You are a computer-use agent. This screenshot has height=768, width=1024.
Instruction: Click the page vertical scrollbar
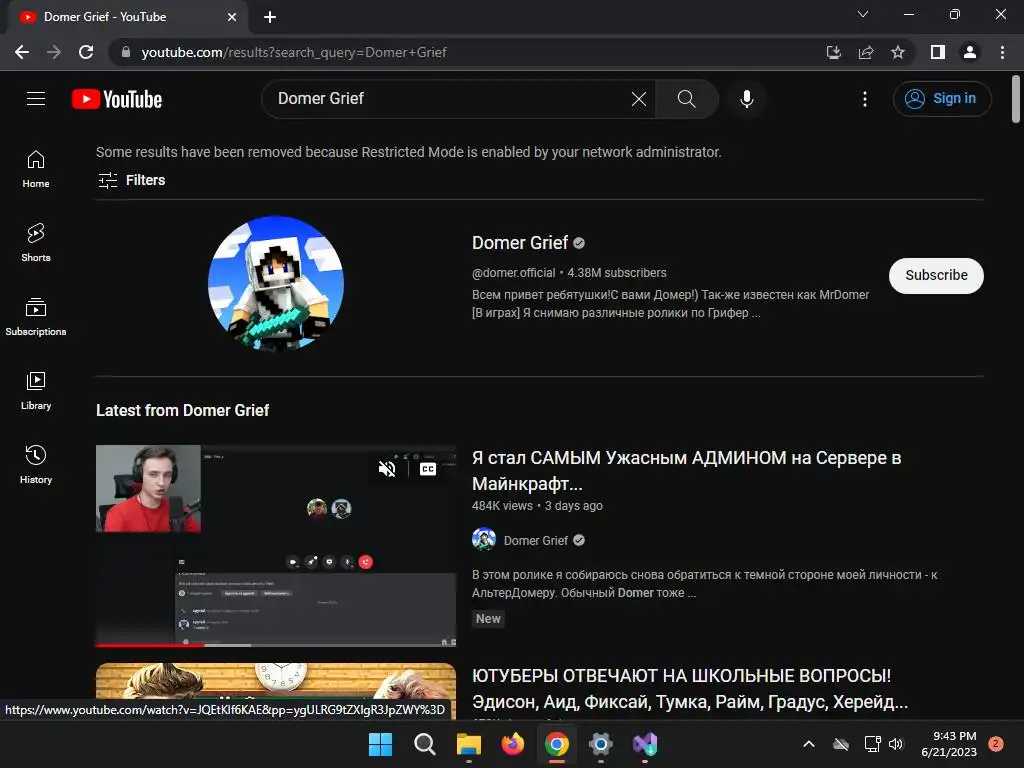pyautogui.click(x=1016, y=99)
